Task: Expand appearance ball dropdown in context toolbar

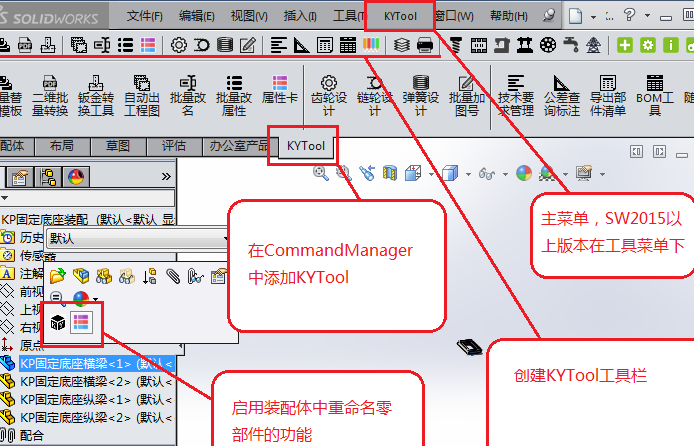Action: 96,299
